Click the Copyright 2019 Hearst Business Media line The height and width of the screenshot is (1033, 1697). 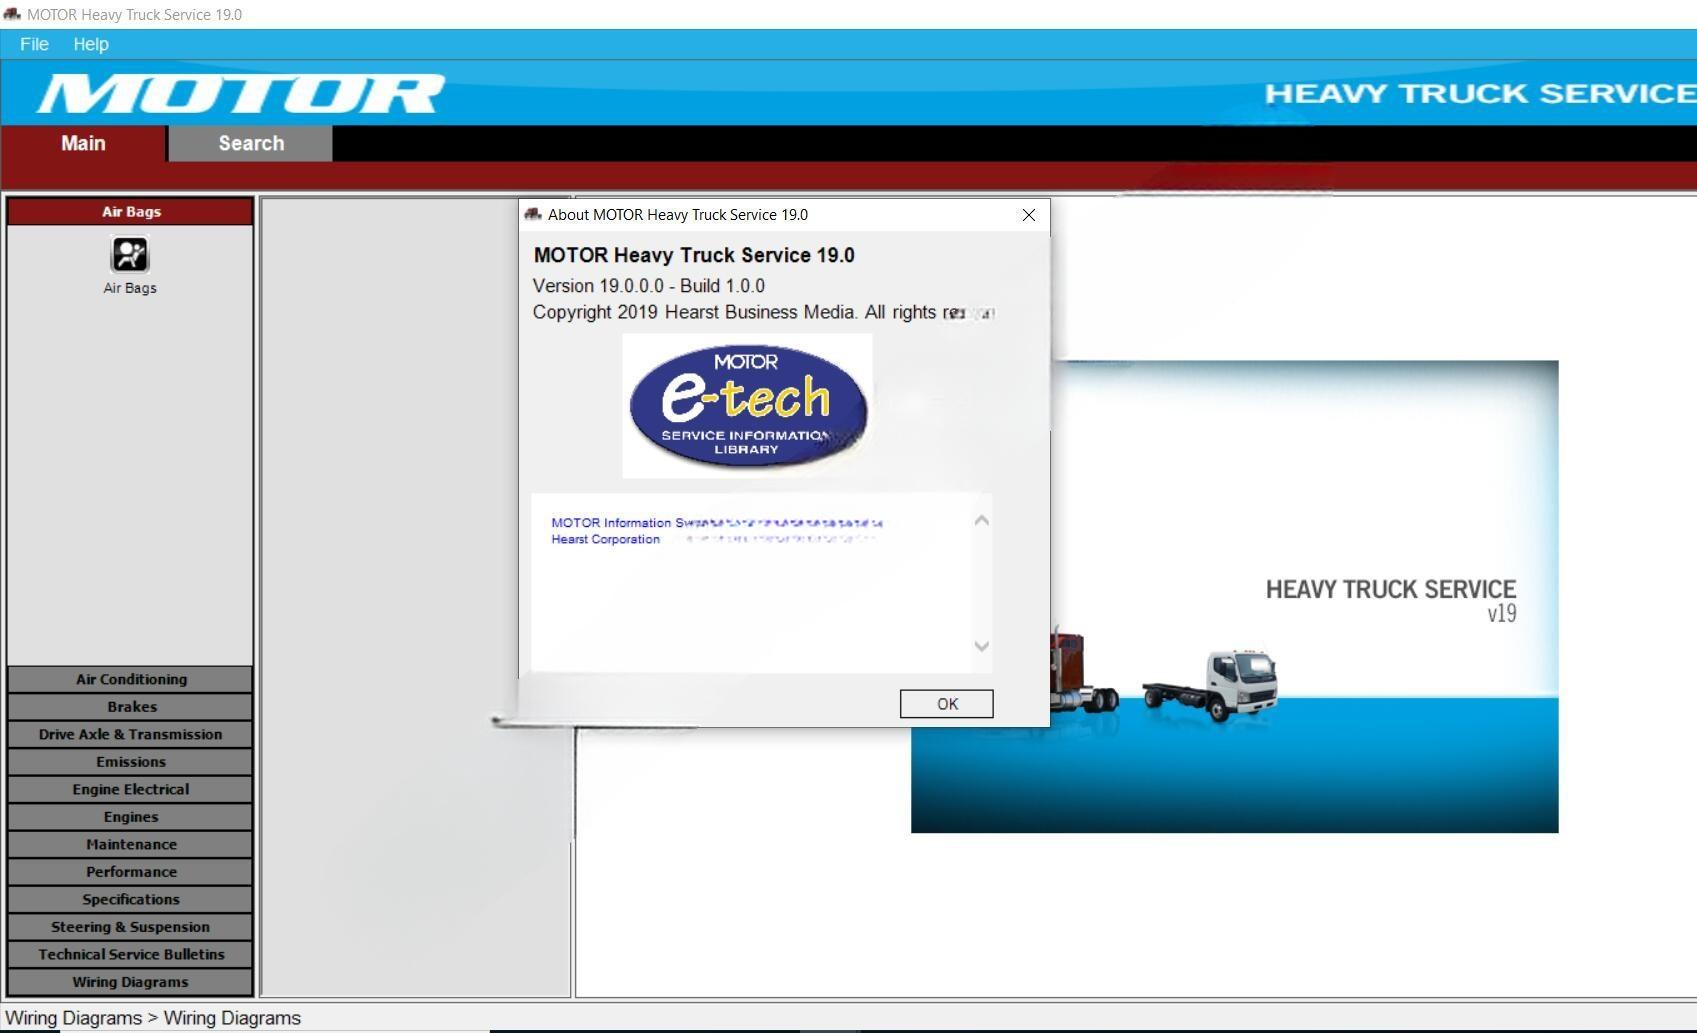[x=763, y=312]
